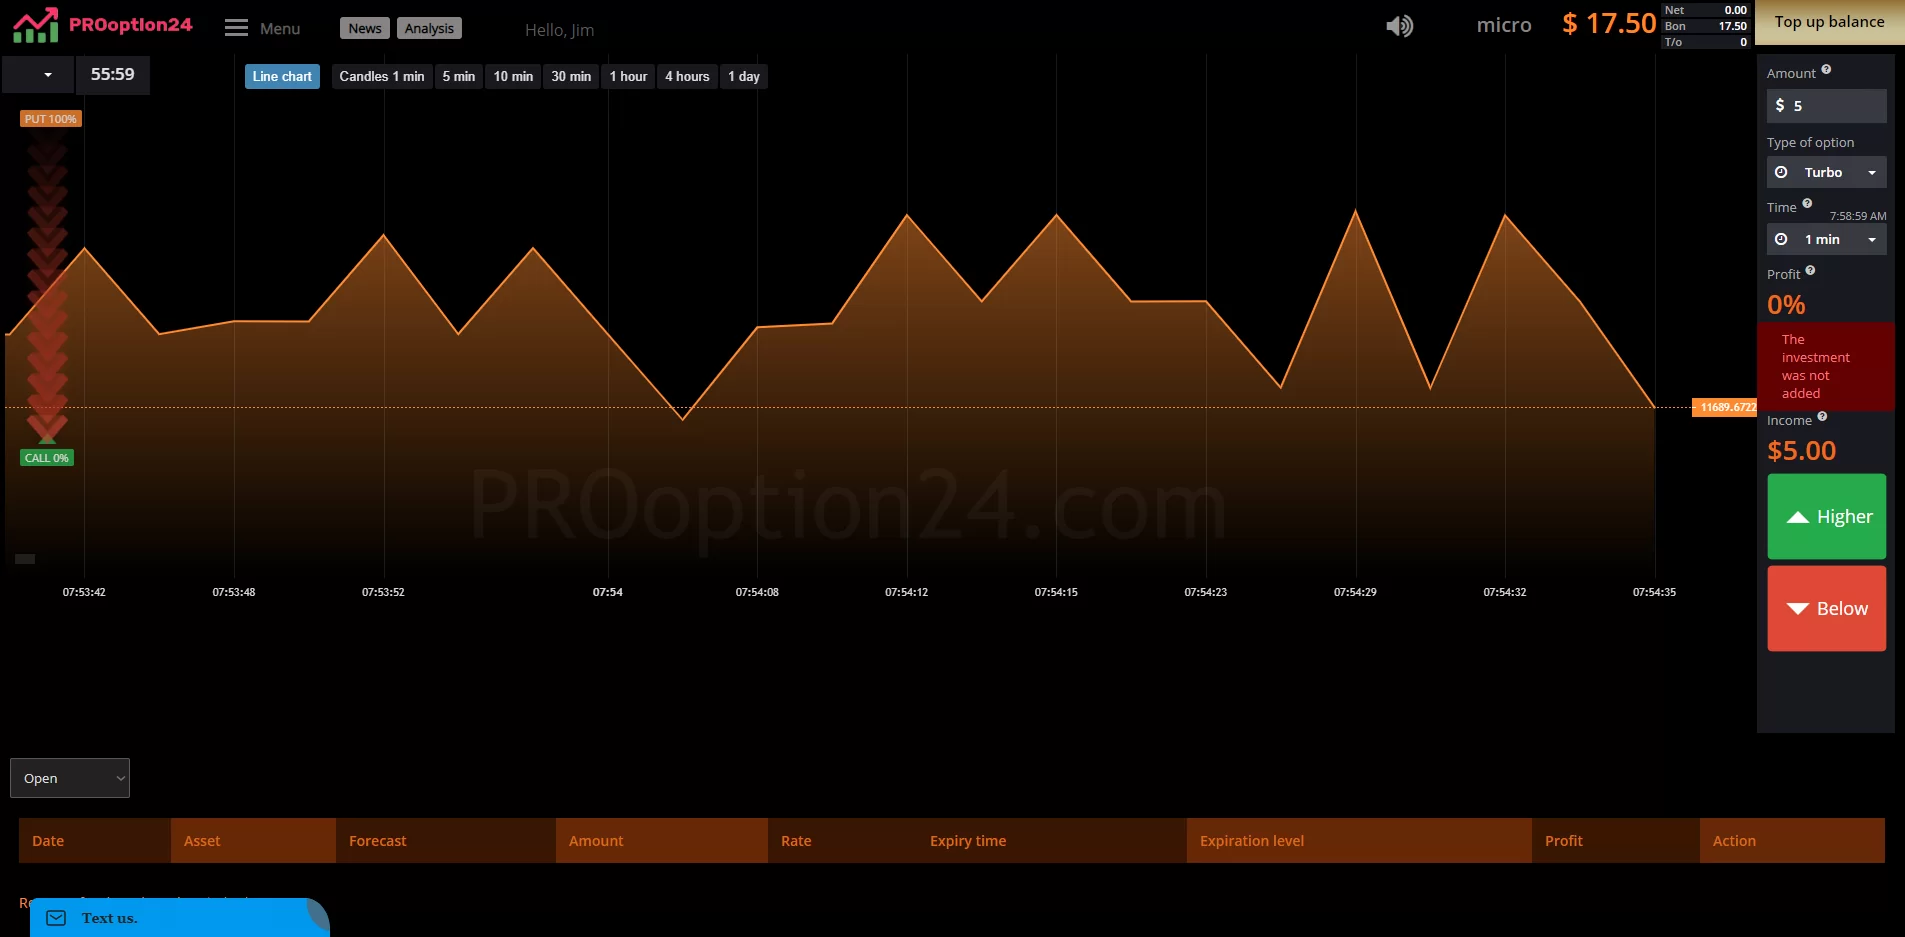Screen dimensions: 1905x937
Task: Click the Income help question mark
Action: pos(1822,417)
